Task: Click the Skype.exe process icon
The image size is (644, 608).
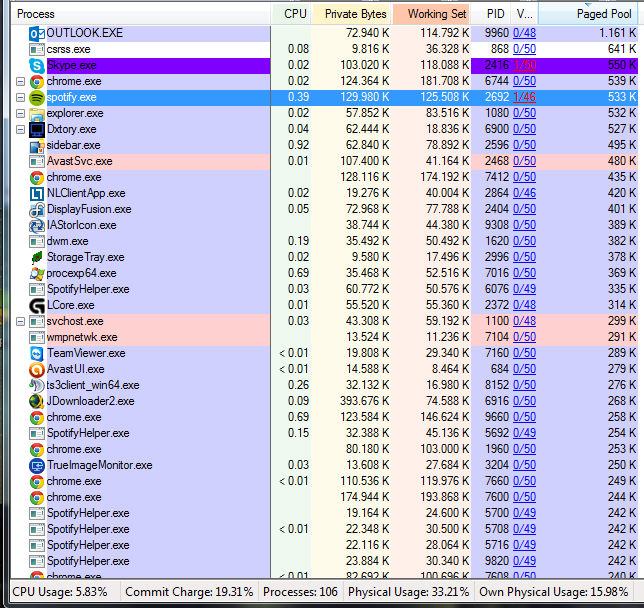Action: [x=37, y=65]
